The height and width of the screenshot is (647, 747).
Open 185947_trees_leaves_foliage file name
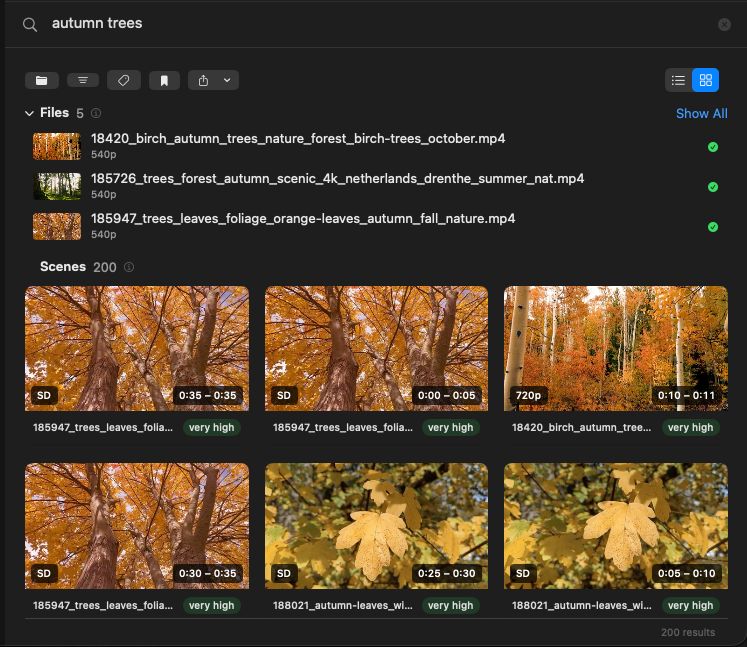(x=303, y=219)
